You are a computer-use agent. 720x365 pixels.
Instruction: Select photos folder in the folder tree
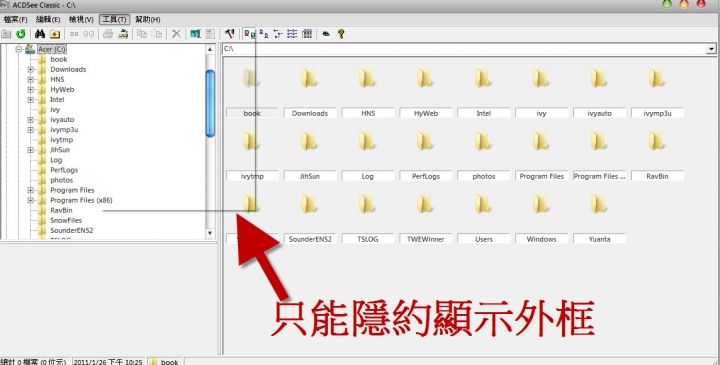[62, 180]
